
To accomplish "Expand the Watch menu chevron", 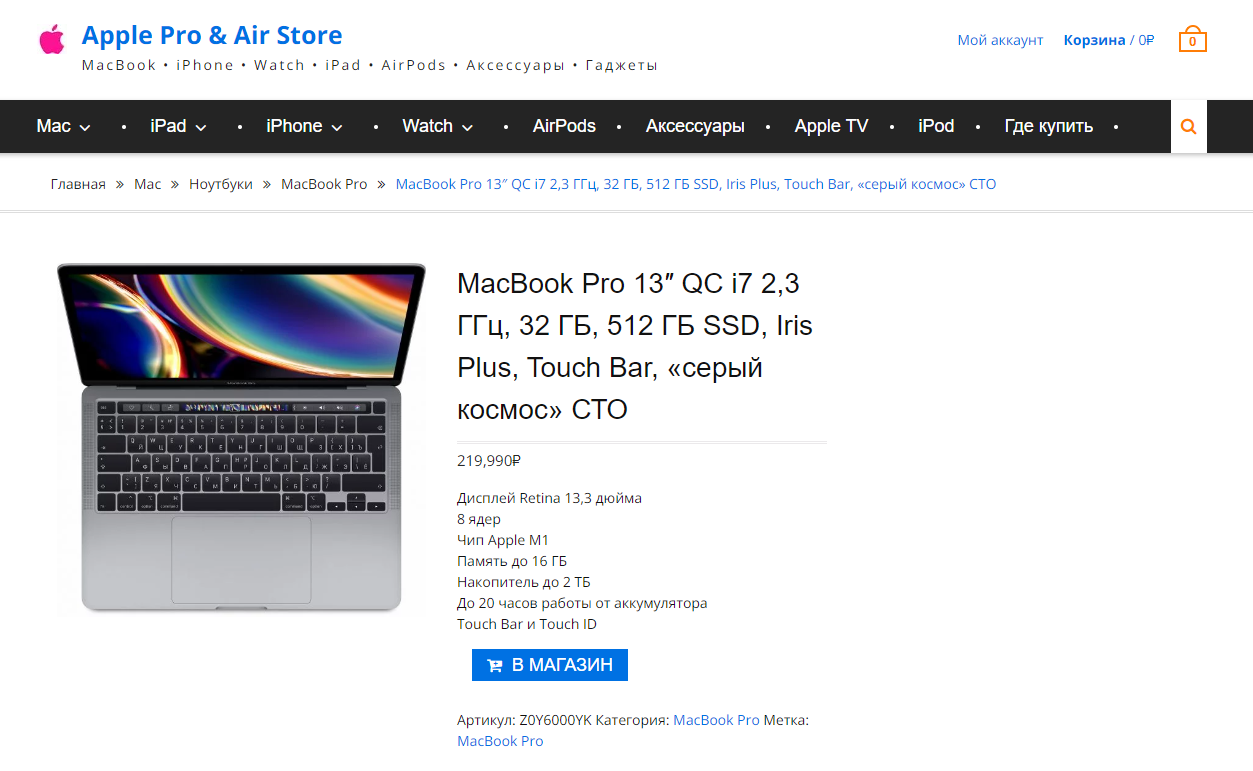I will (467, 127).
